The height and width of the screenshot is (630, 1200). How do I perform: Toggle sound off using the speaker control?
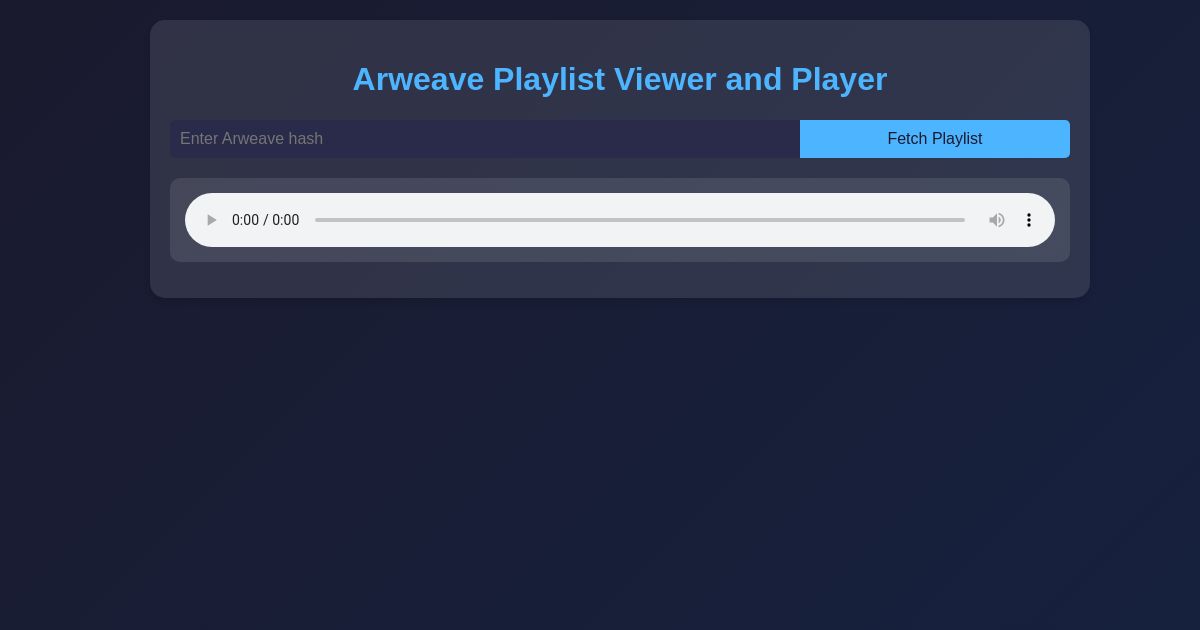[997, 220]
